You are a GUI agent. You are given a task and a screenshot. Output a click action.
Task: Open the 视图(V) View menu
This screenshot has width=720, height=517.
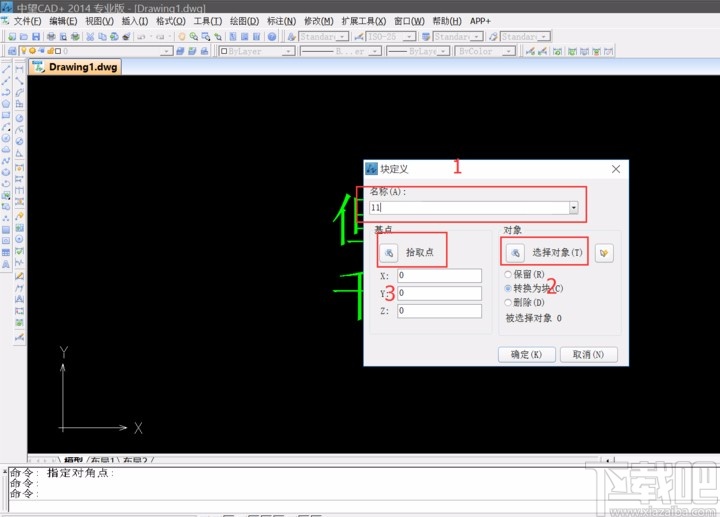point(99,21)
